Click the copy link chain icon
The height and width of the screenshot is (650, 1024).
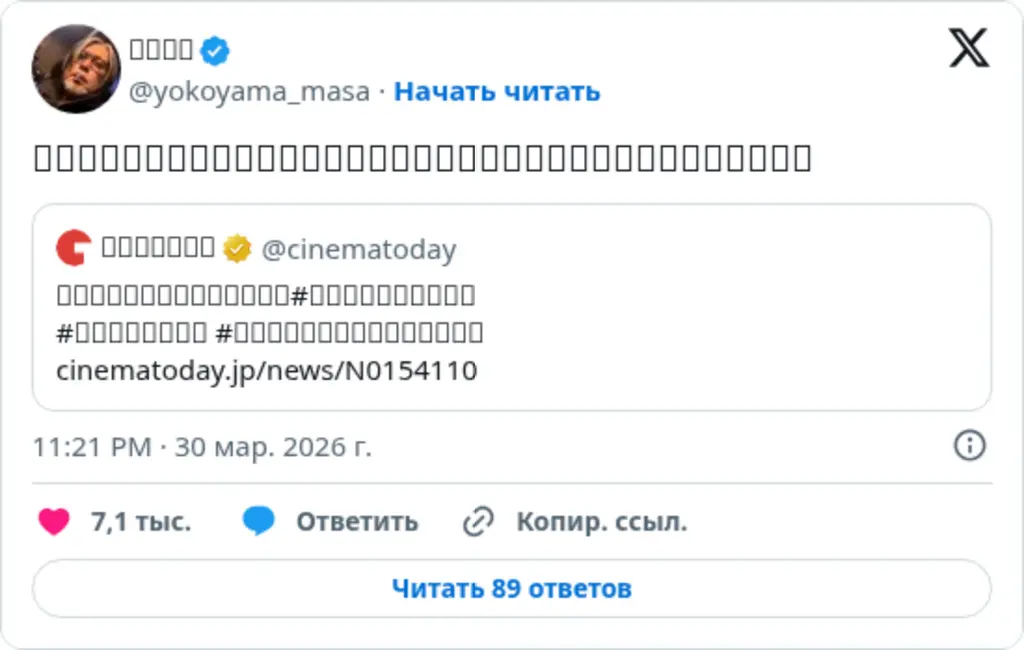click(479, 521)
